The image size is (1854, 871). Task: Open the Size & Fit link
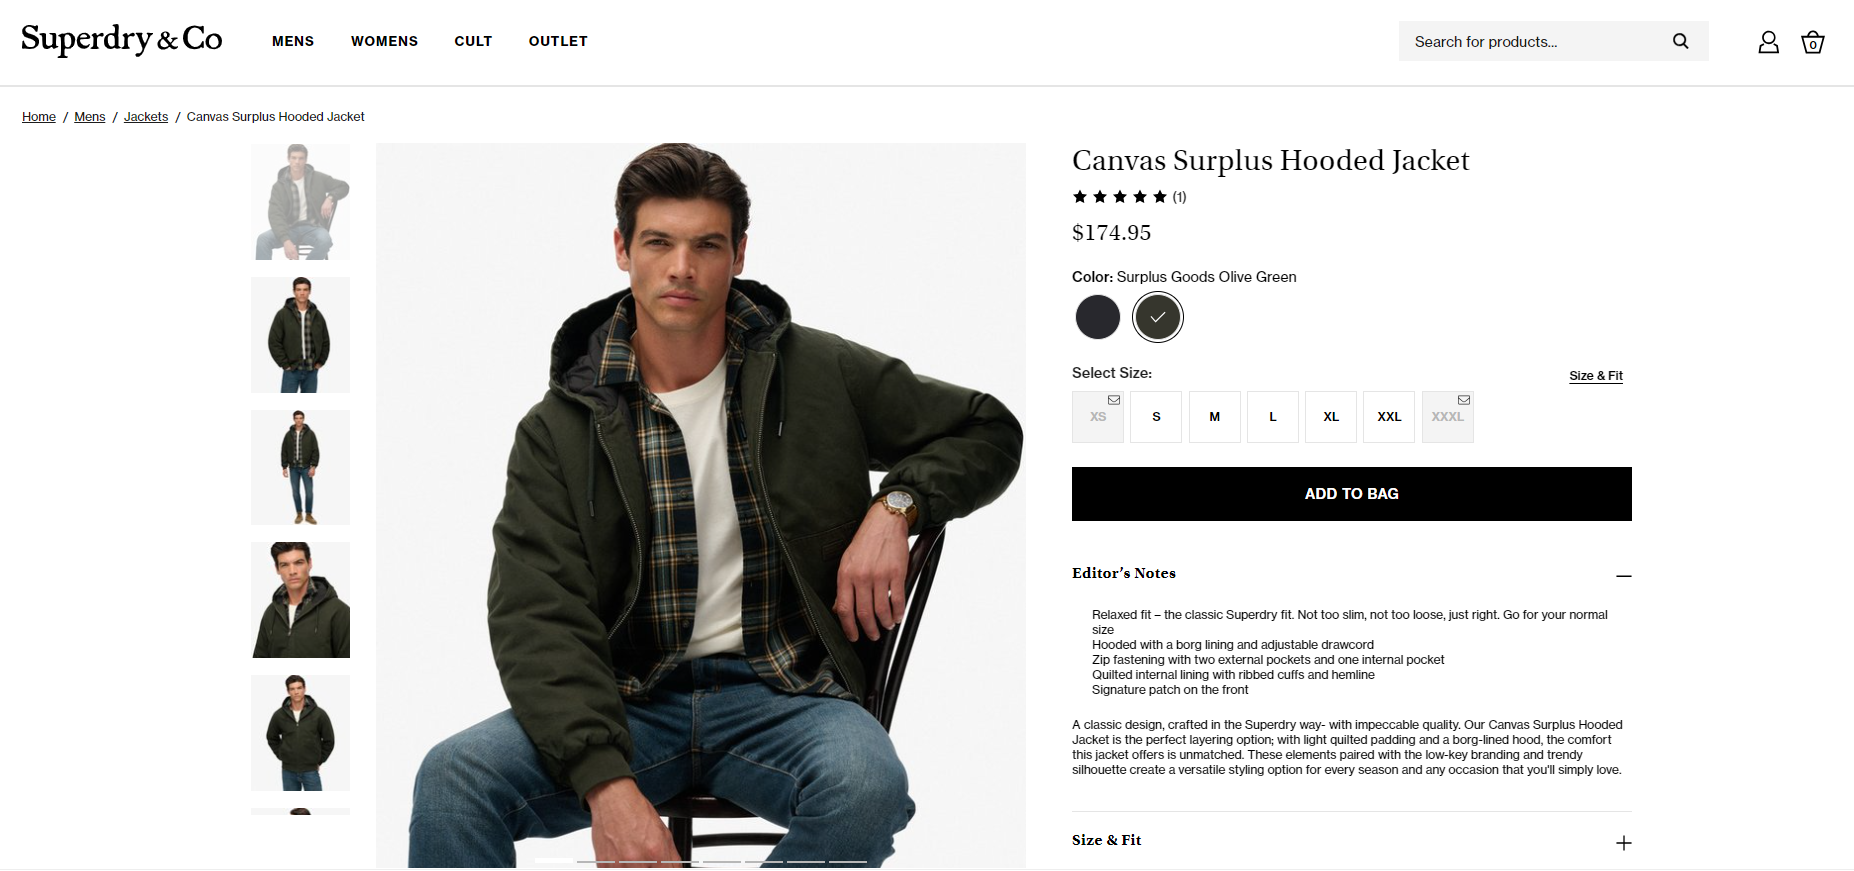[1596, 376]
